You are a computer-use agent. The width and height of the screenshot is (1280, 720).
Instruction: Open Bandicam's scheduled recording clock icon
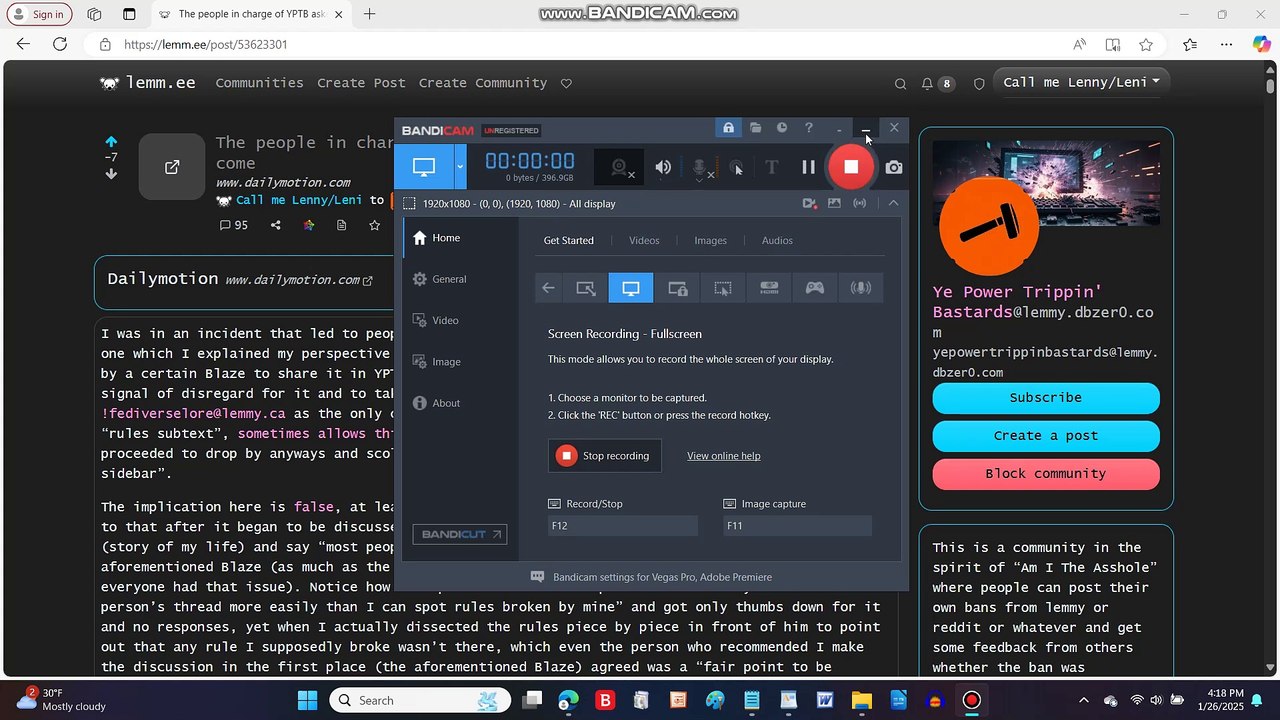(x=782, y=128)
